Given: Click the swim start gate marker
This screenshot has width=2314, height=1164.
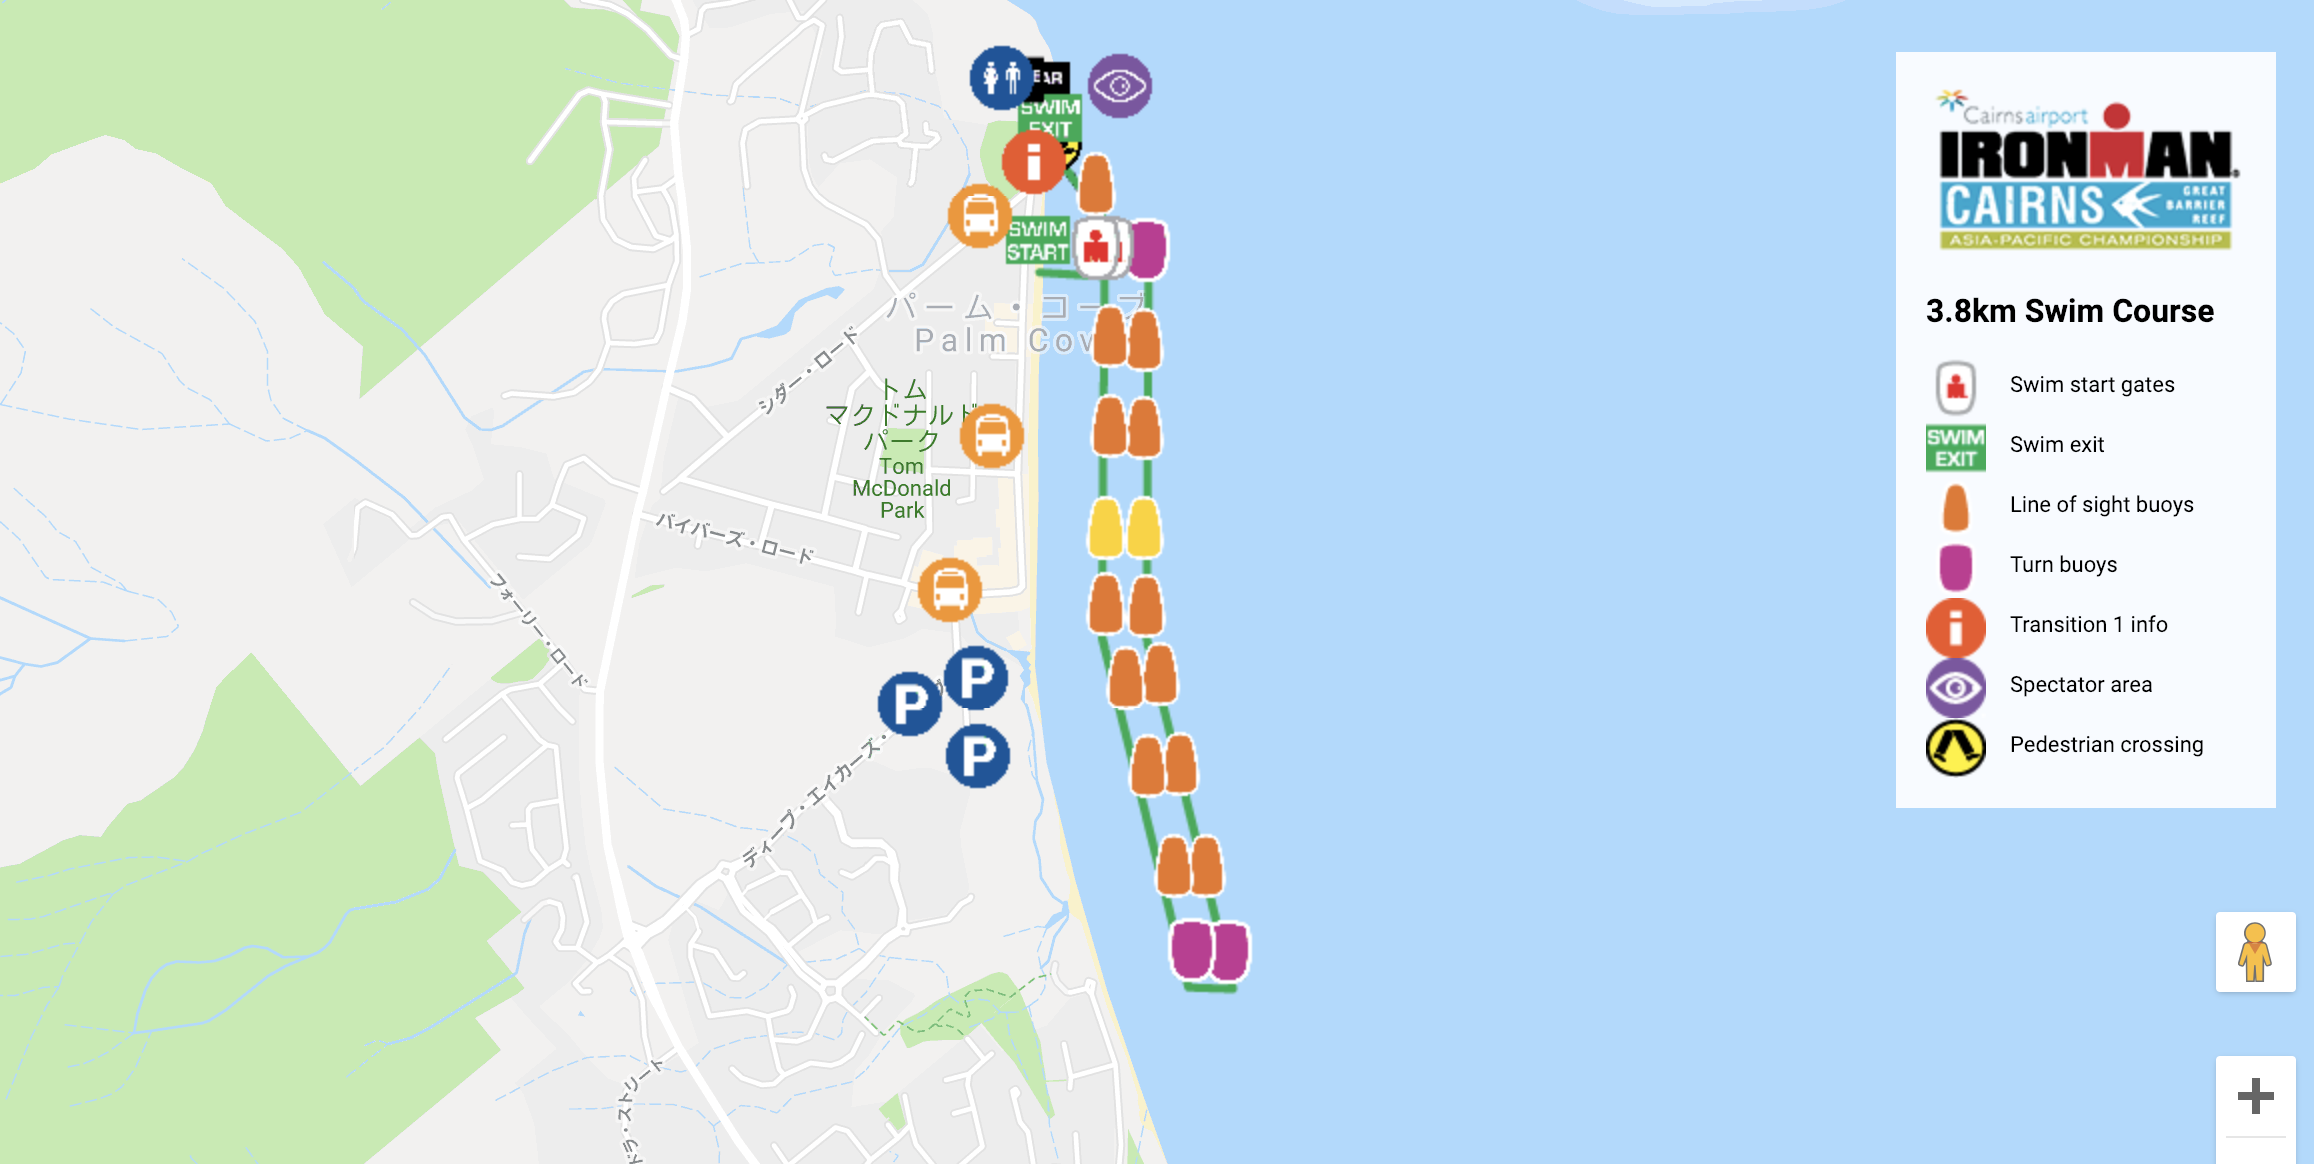Looking at the screenshot, I should pos(1097,247).
